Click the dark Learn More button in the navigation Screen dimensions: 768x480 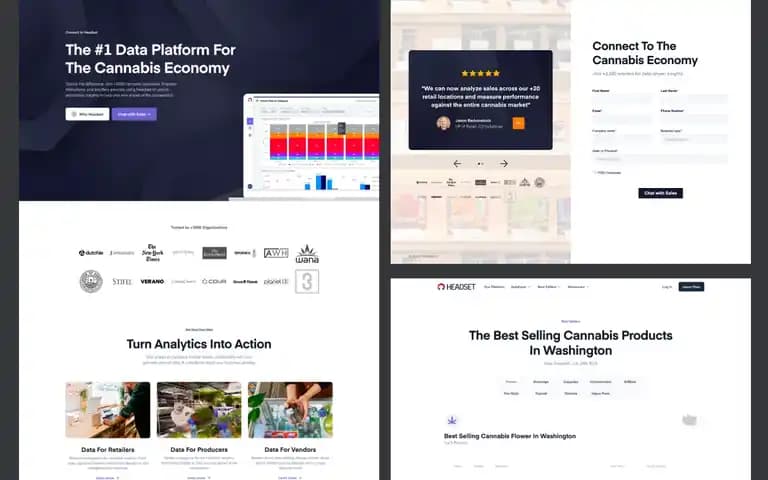(691, 287)
